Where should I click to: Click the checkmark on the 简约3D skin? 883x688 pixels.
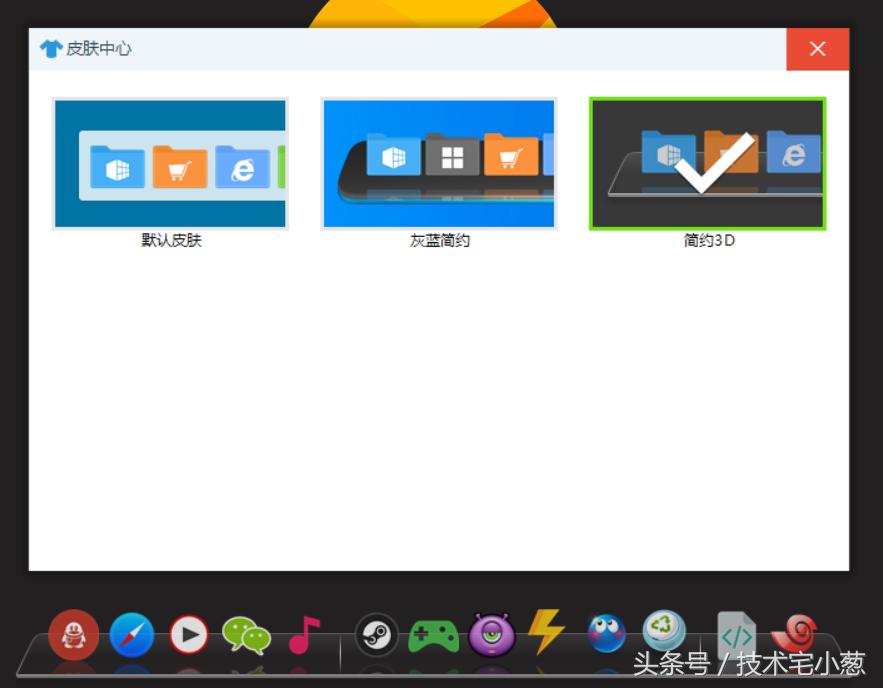(712, 165)
